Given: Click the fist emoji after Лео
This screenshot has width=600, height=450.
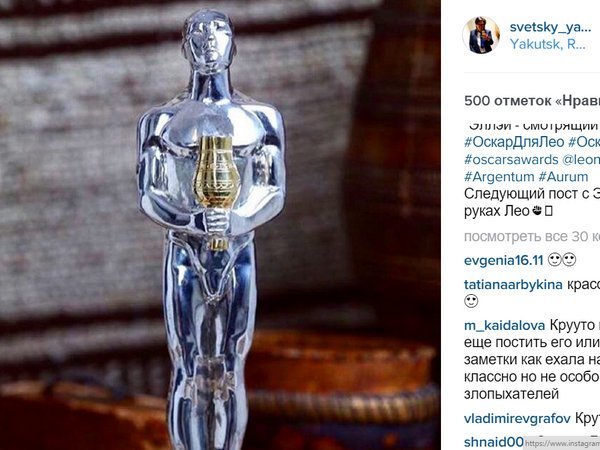Looking at the screenshot, I should click(537, 211).
